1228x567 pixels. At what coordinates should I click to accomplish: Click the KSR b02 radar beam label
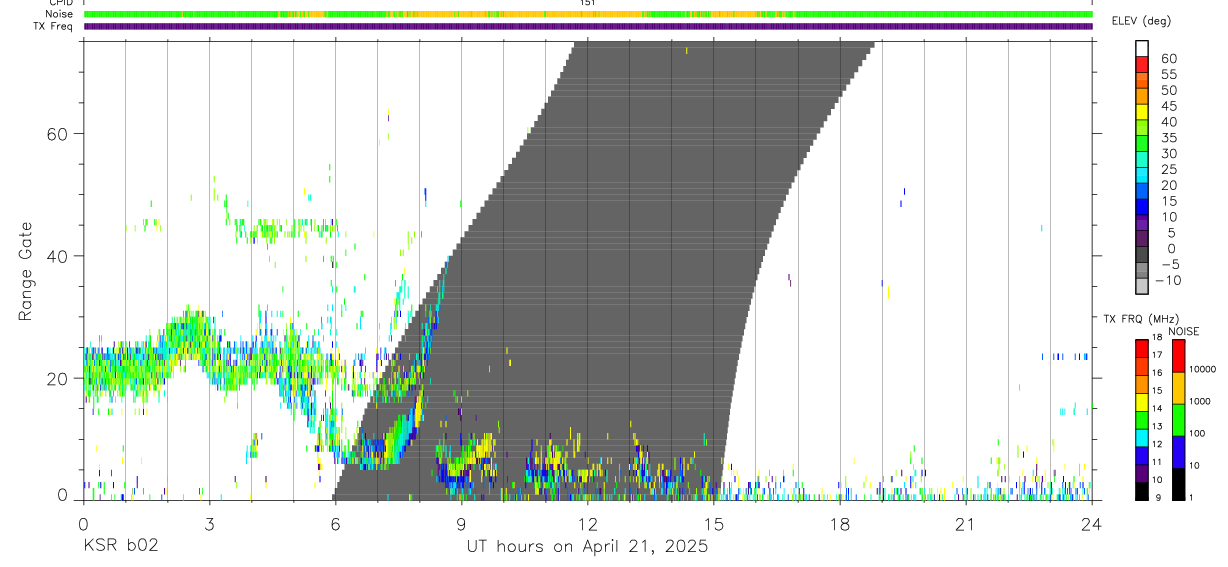[x=120, y=547]
